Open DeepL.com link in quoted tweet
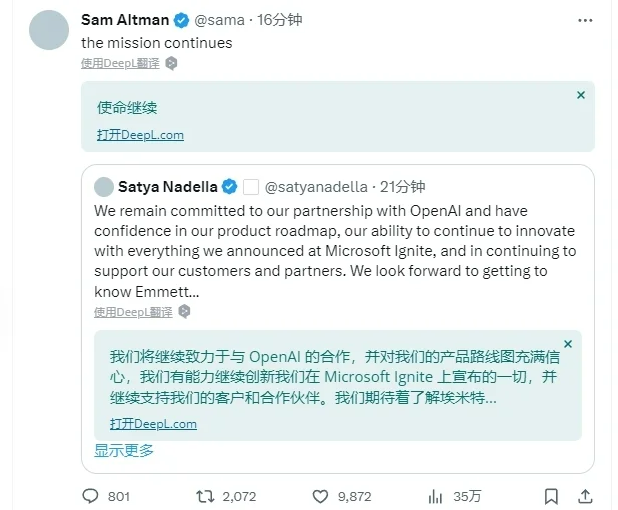This screenshot has width=618, height=510. (x=153, y=424)
